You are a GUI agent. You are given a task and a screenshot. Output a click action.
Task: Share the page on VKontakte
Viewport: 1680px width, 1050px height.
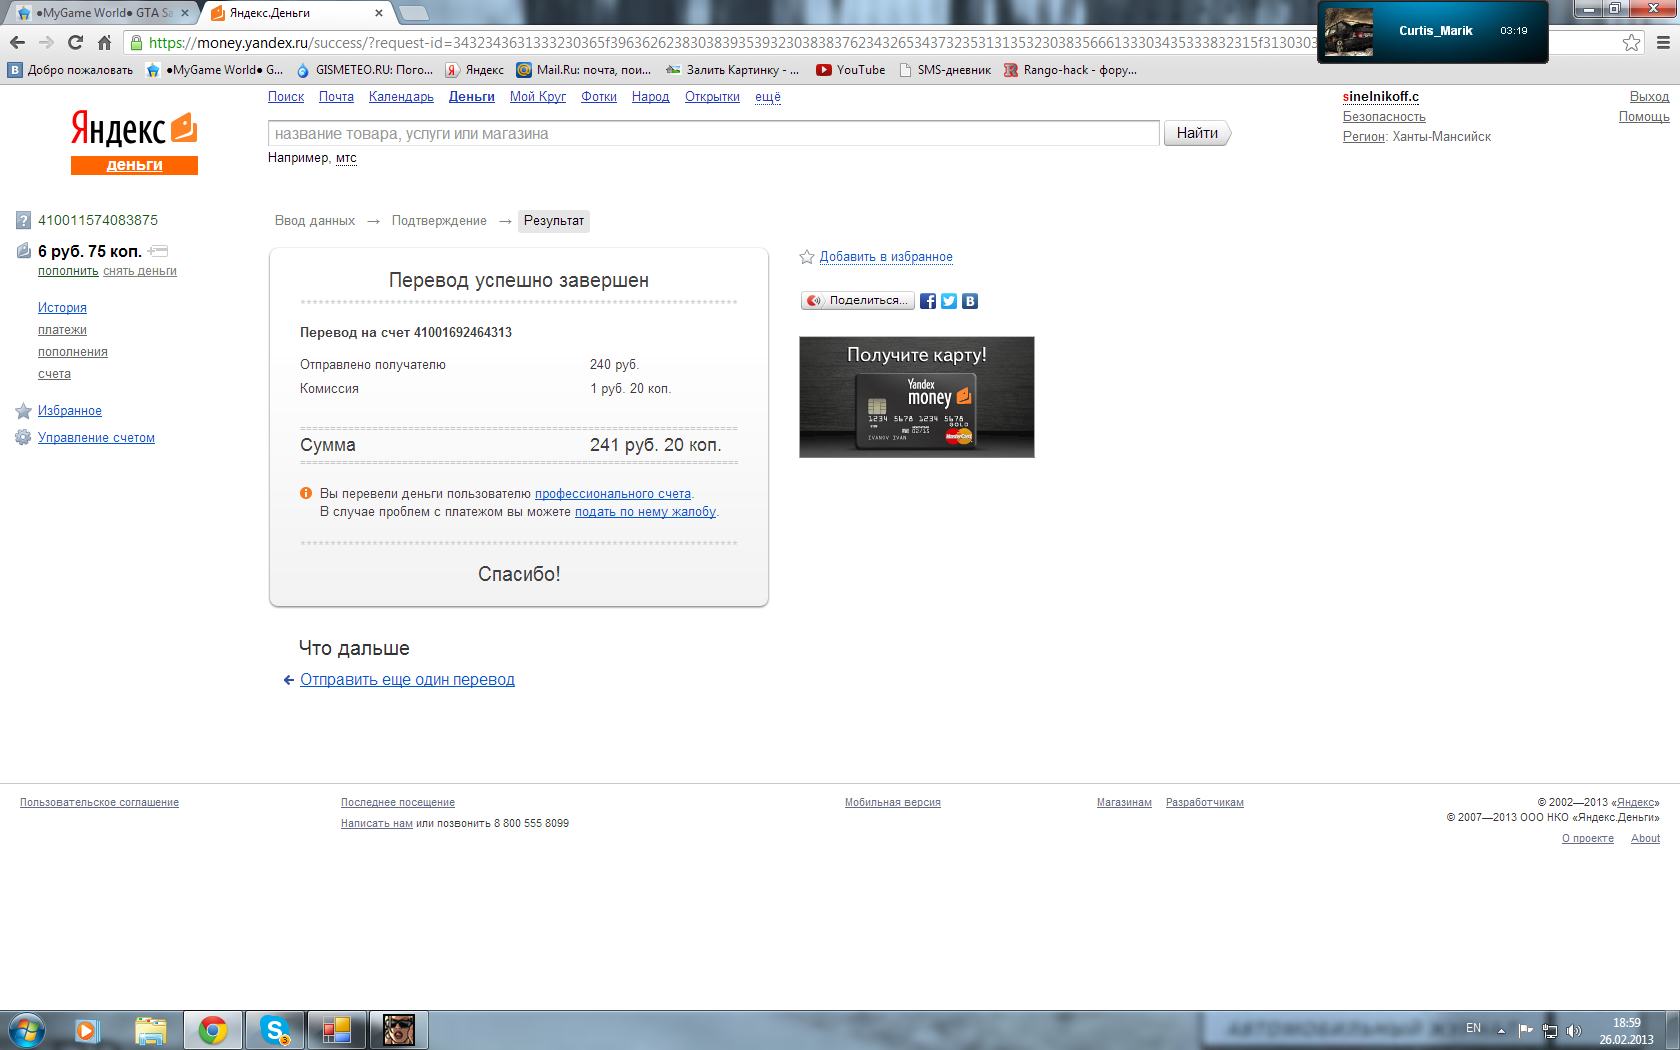[x=970, y=301]
